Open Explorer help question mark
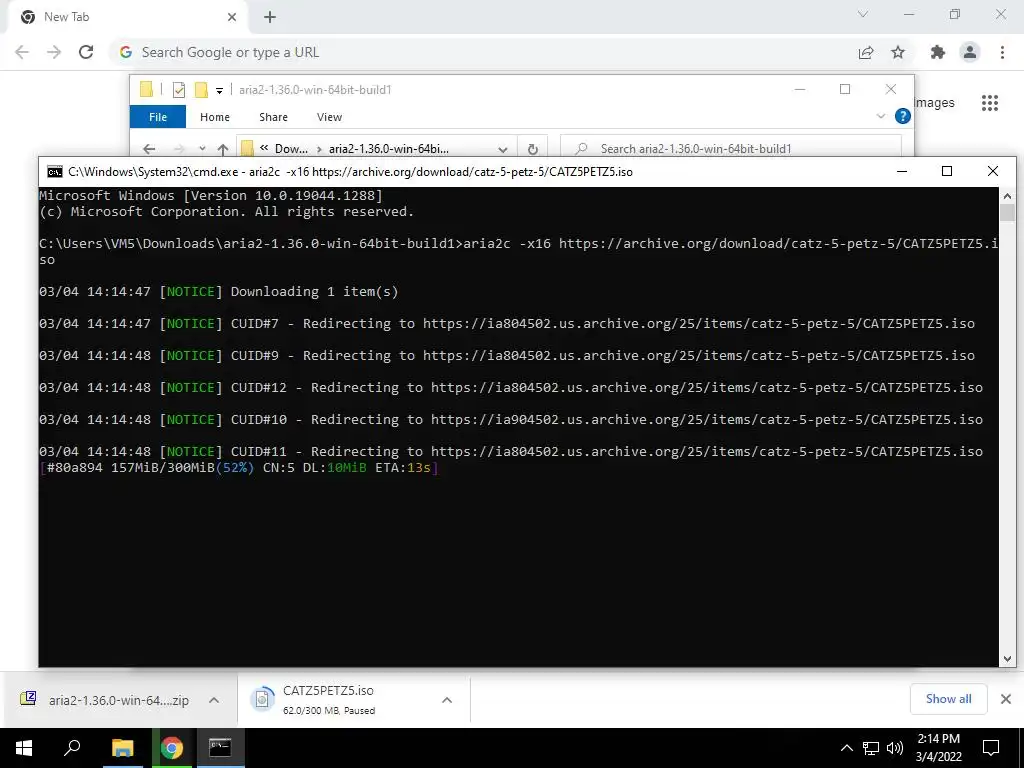Screen dimensions: 1024x768 tap(903, 116)
